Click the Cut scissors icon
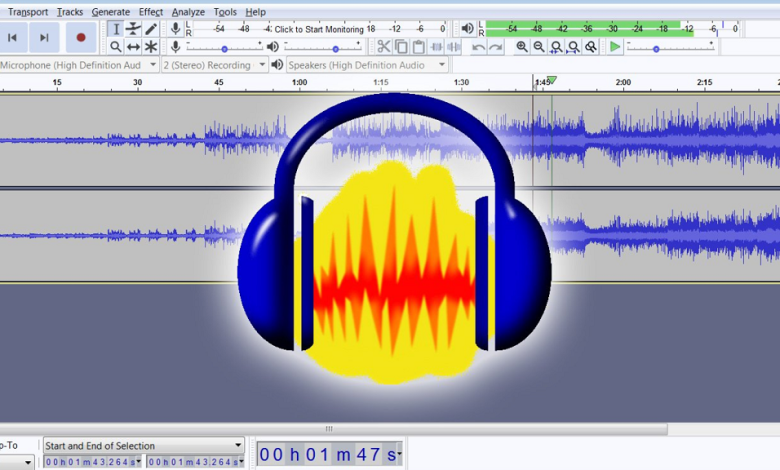This screenshot has height=470, width=780. click(x=383, y=47)
